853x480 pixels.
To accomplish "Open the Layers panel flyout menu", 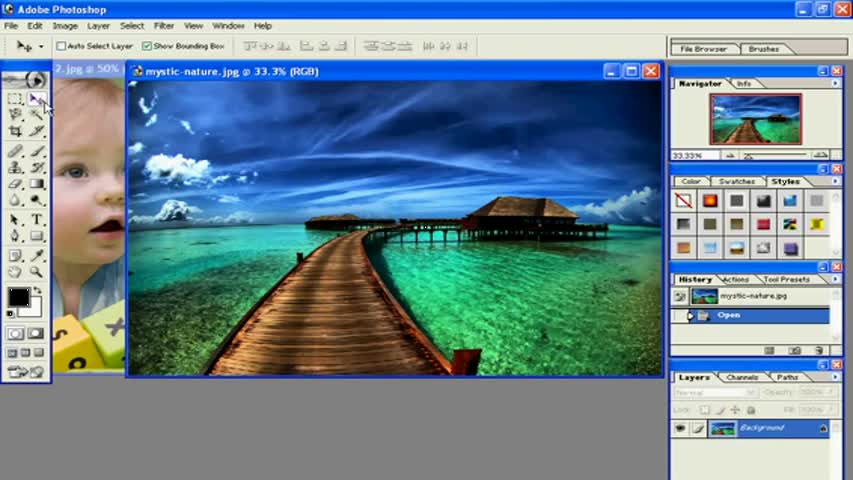I will point(836,377).
